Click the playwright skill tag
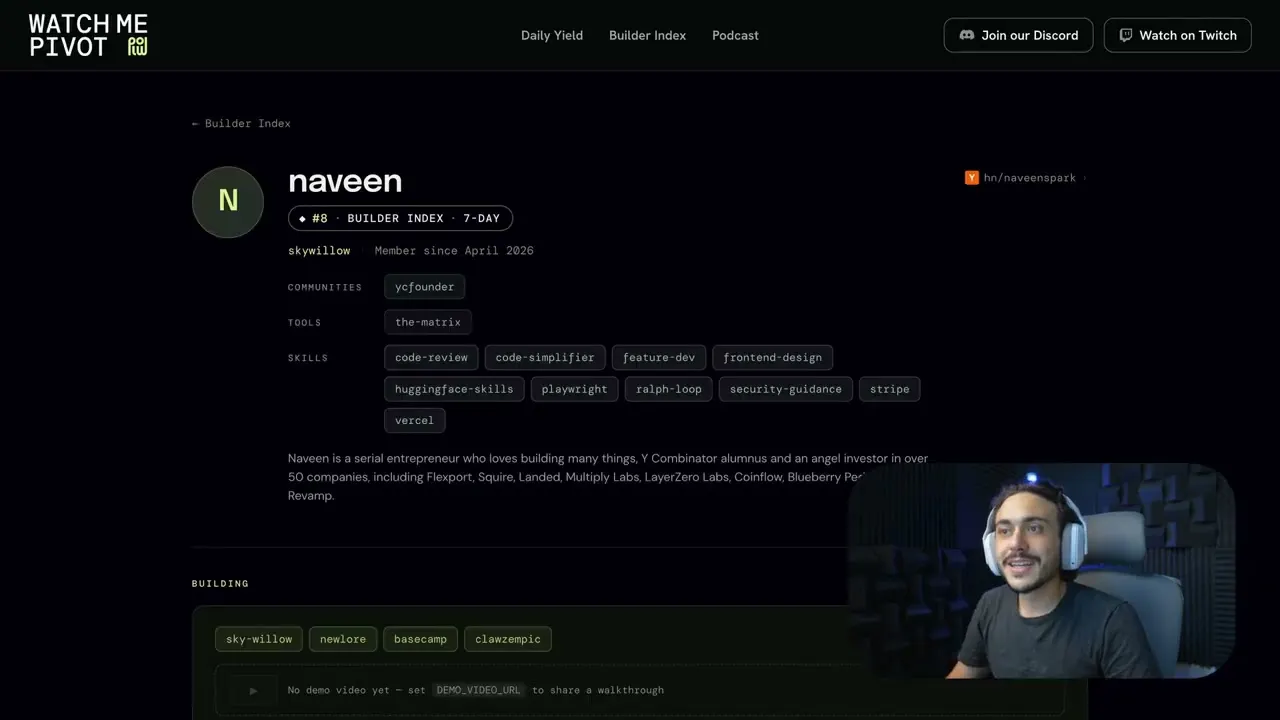The width and height of the screenshot is (1280, 720). (574, 389)
